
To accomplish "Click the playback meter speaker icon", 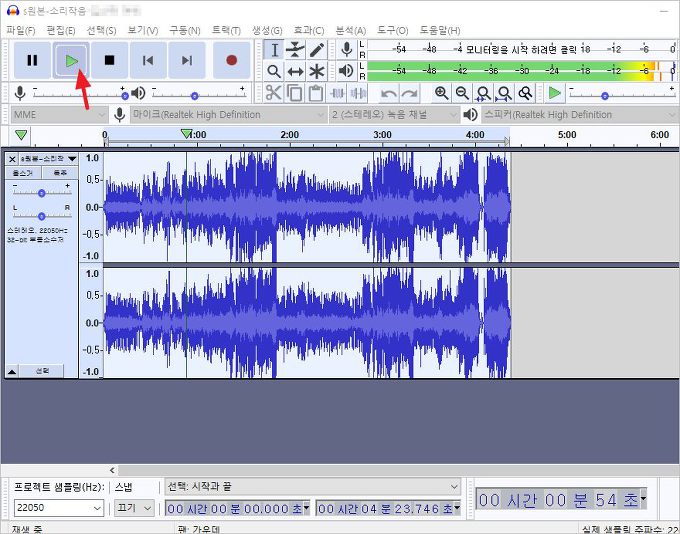I will coord(347,71).
